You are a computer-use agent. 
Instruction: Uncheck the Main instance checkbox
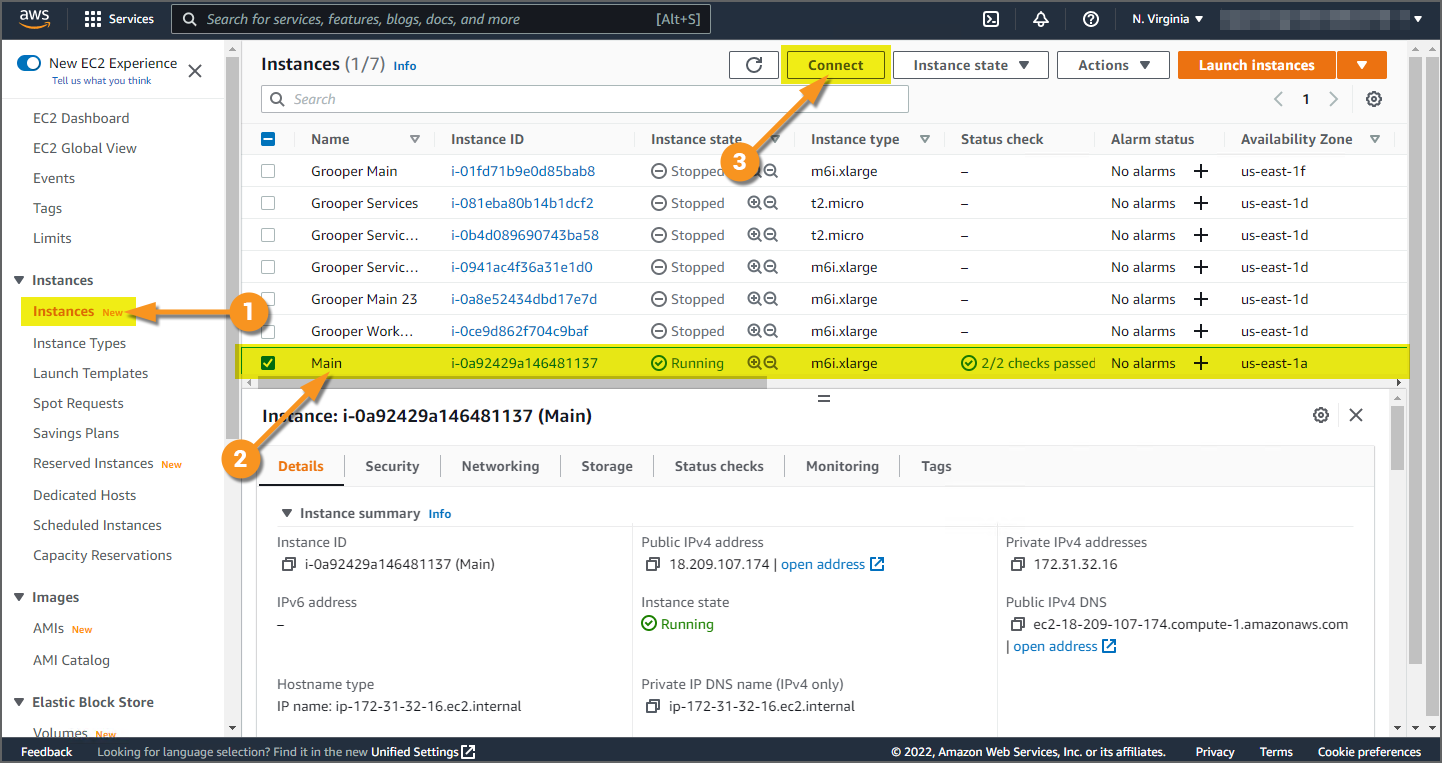coord(268,363)
